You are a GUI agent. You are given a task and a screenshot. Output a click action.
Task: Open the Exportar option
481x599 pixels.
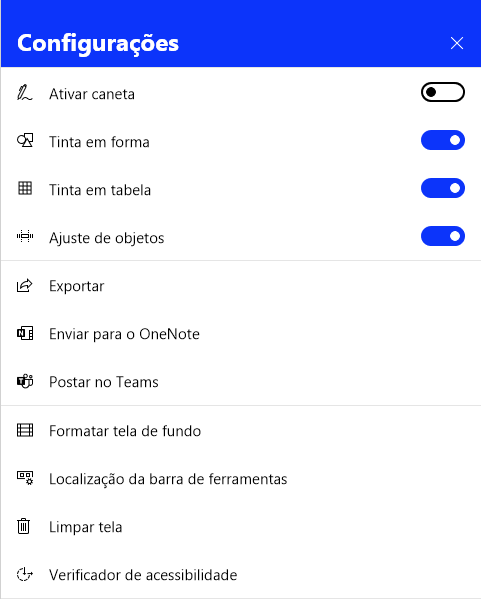[241, 286]
